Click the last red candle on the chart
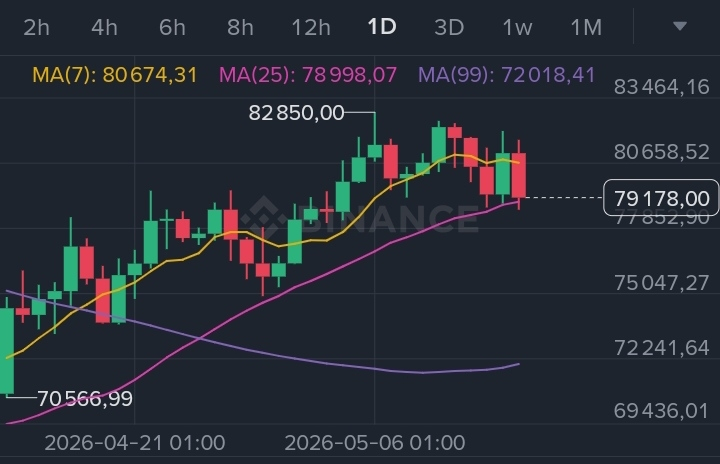The image size is (720, 464). pos(519,175)
